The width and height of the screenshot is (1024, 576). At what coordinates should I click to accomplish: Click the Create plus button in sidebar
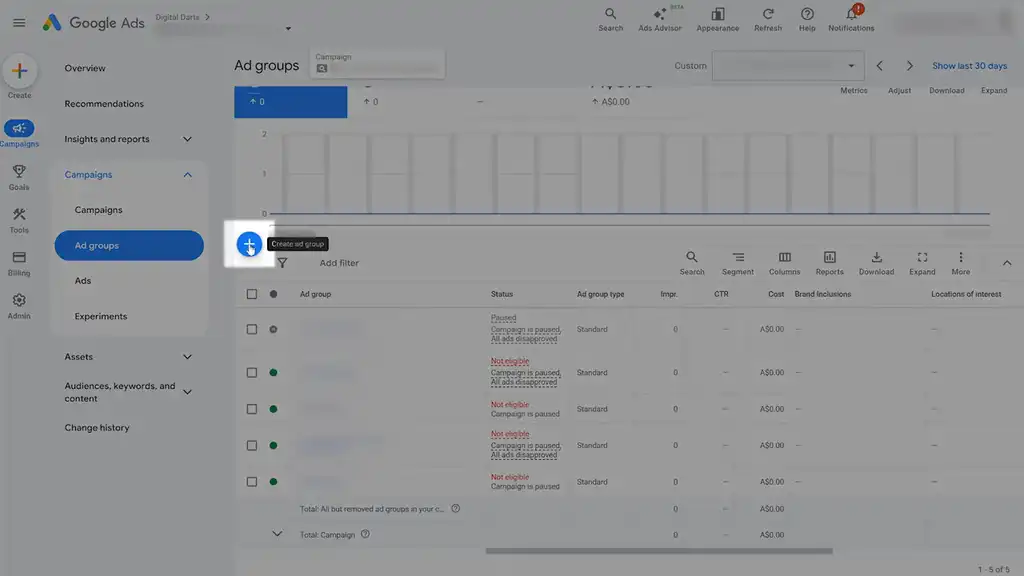pos(20,71)
